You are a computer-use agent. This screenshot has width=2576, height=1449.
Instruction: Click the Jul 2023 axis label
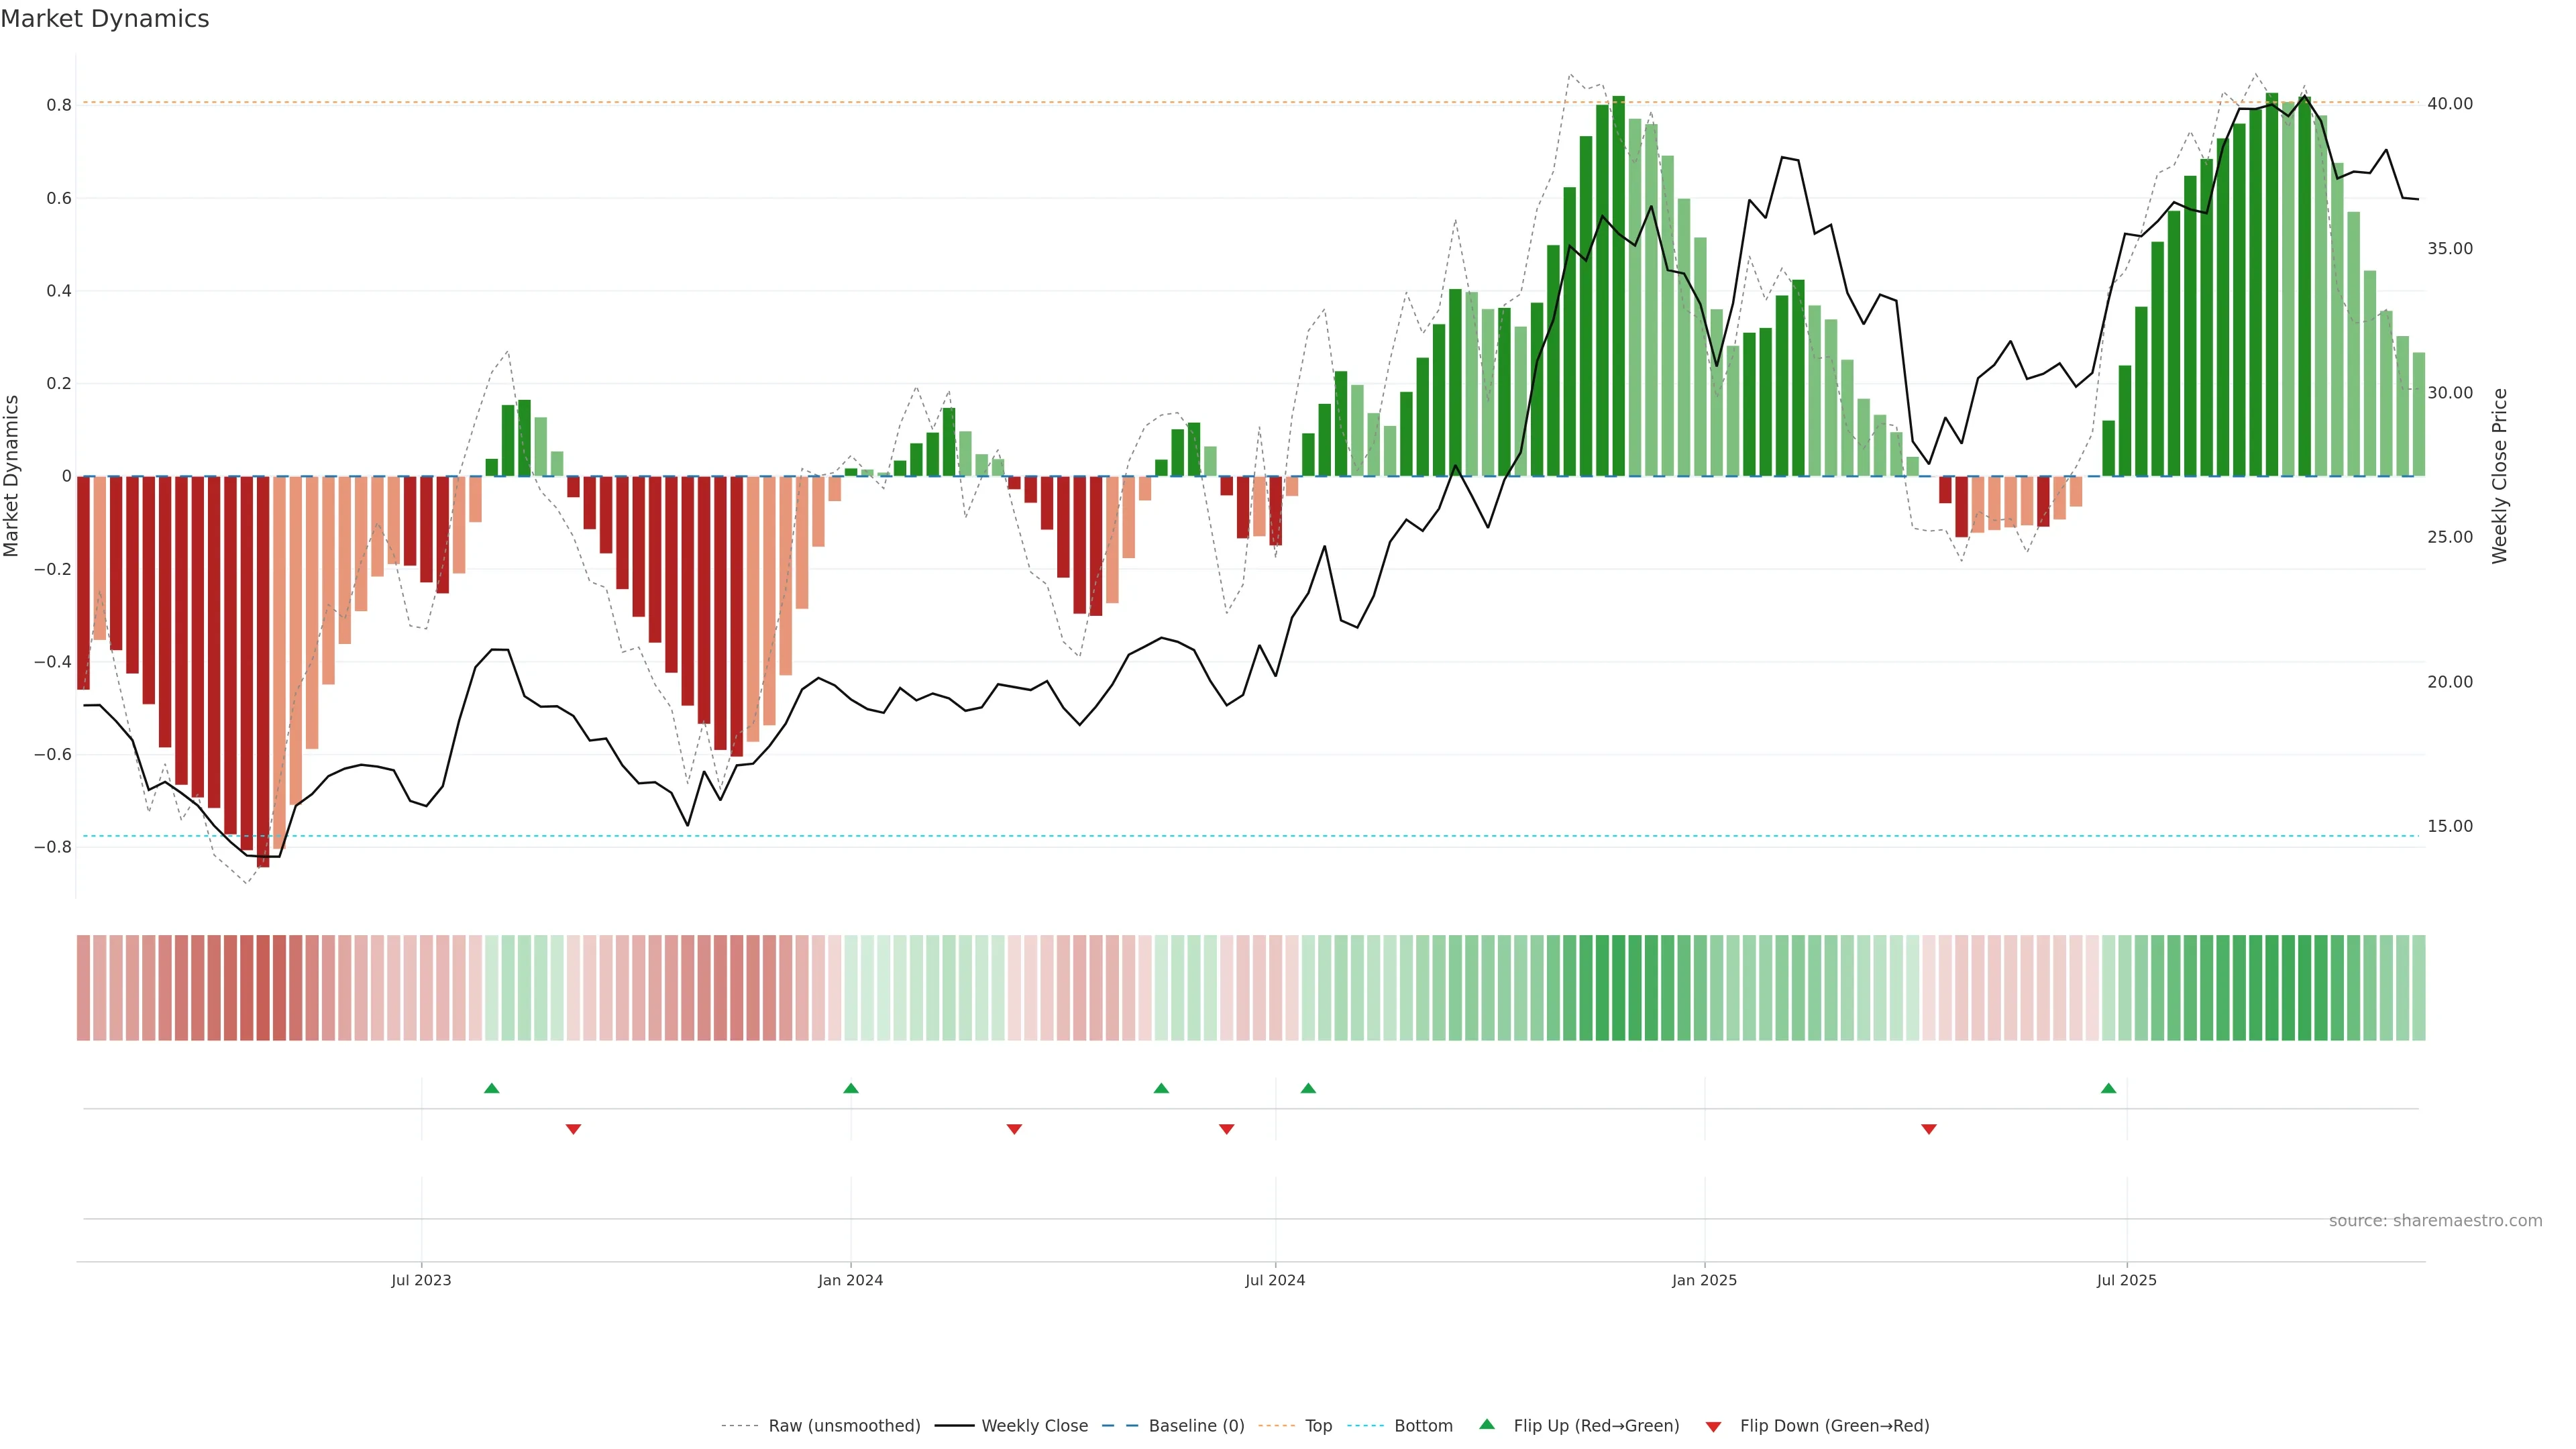click(x=421, y=1280)
